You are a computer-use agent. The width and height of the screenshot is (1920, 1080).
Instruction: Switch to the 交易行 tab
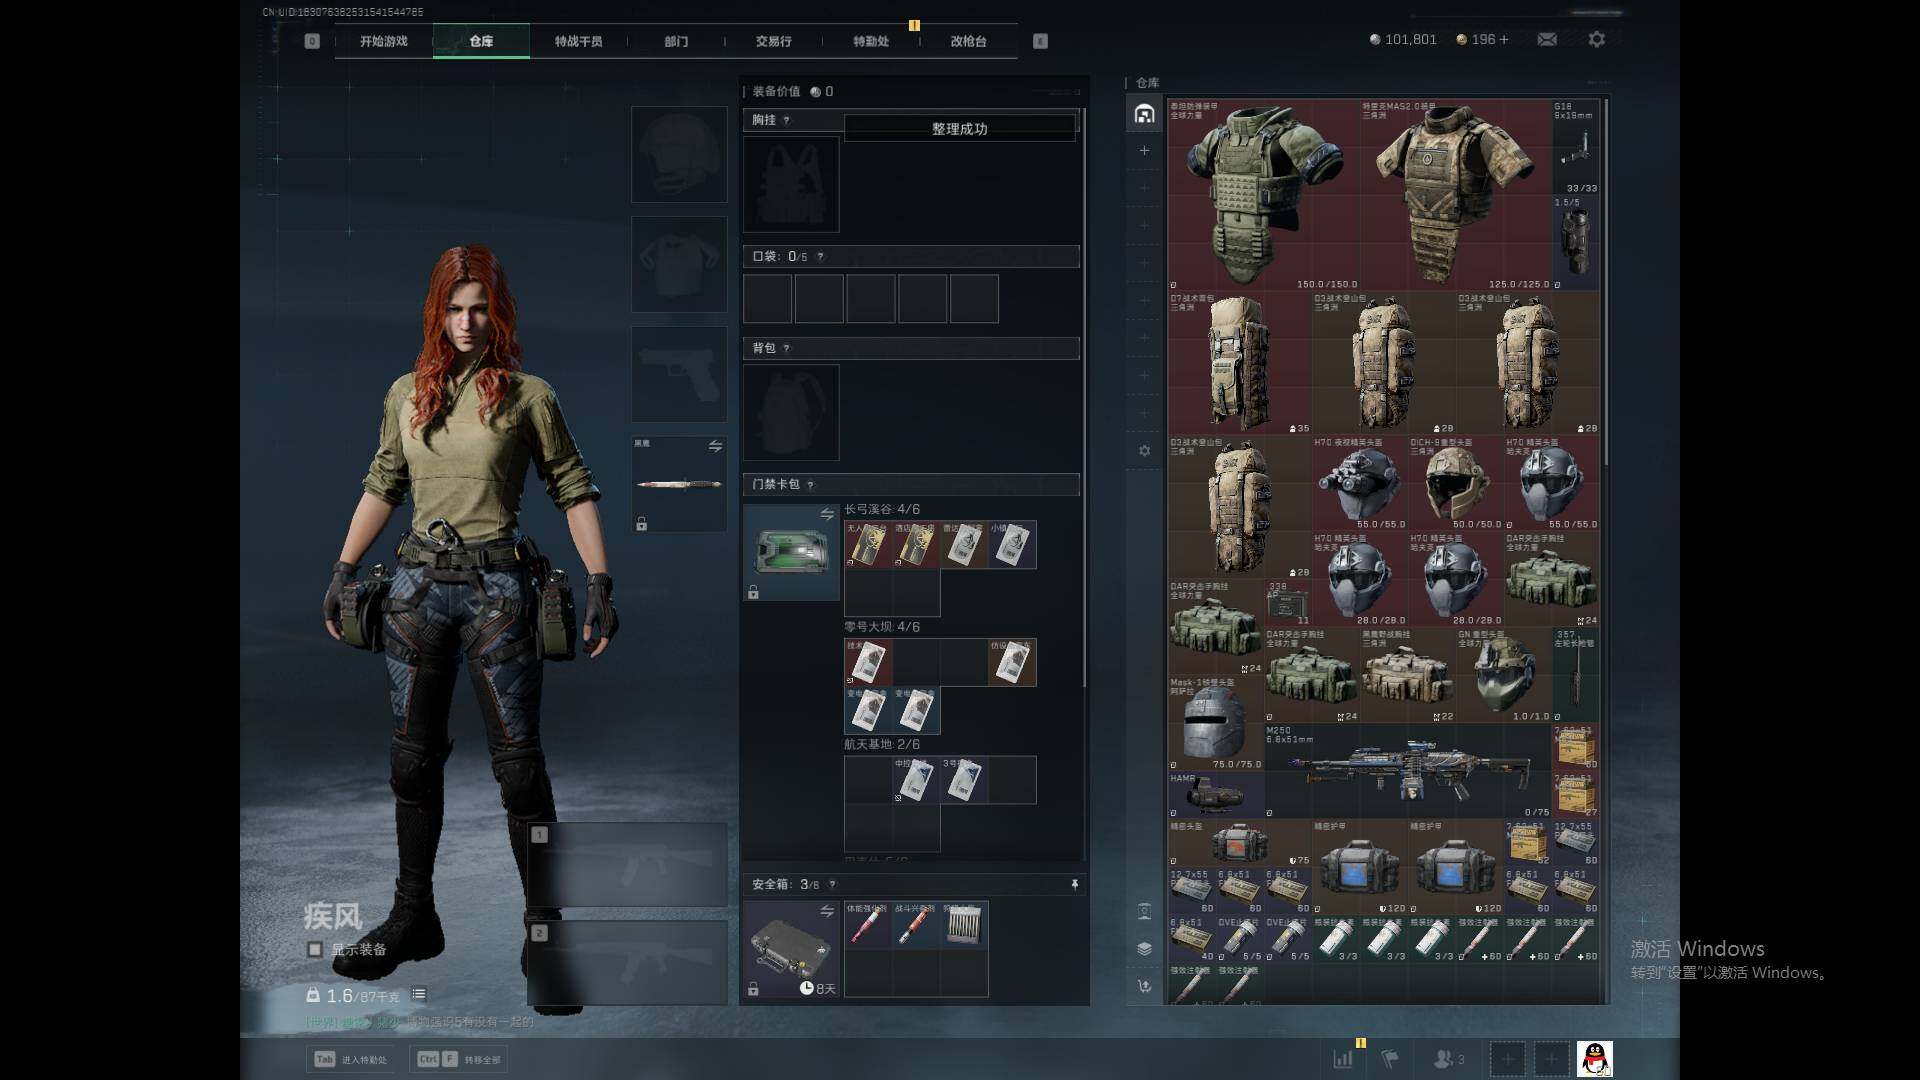pyautogui.click(x=773, y=41)
